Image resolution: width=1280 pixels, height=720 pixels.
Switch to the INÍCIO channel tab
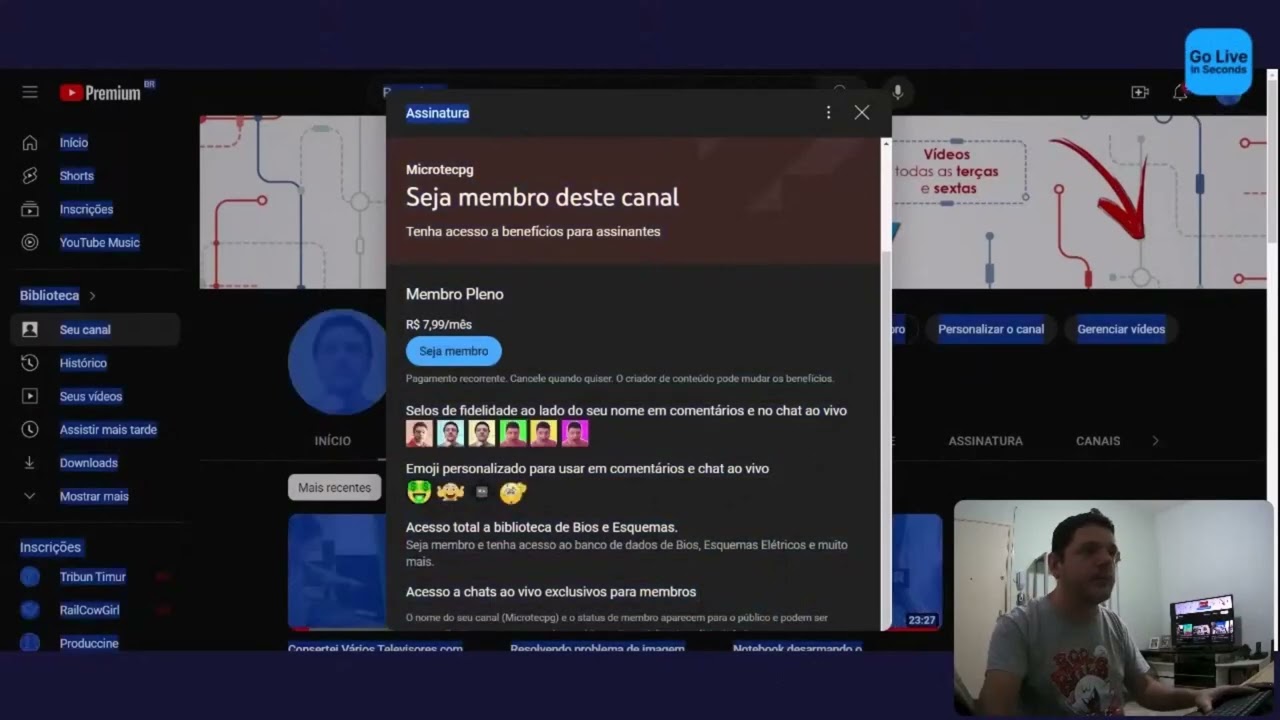(x=333, y=441)
